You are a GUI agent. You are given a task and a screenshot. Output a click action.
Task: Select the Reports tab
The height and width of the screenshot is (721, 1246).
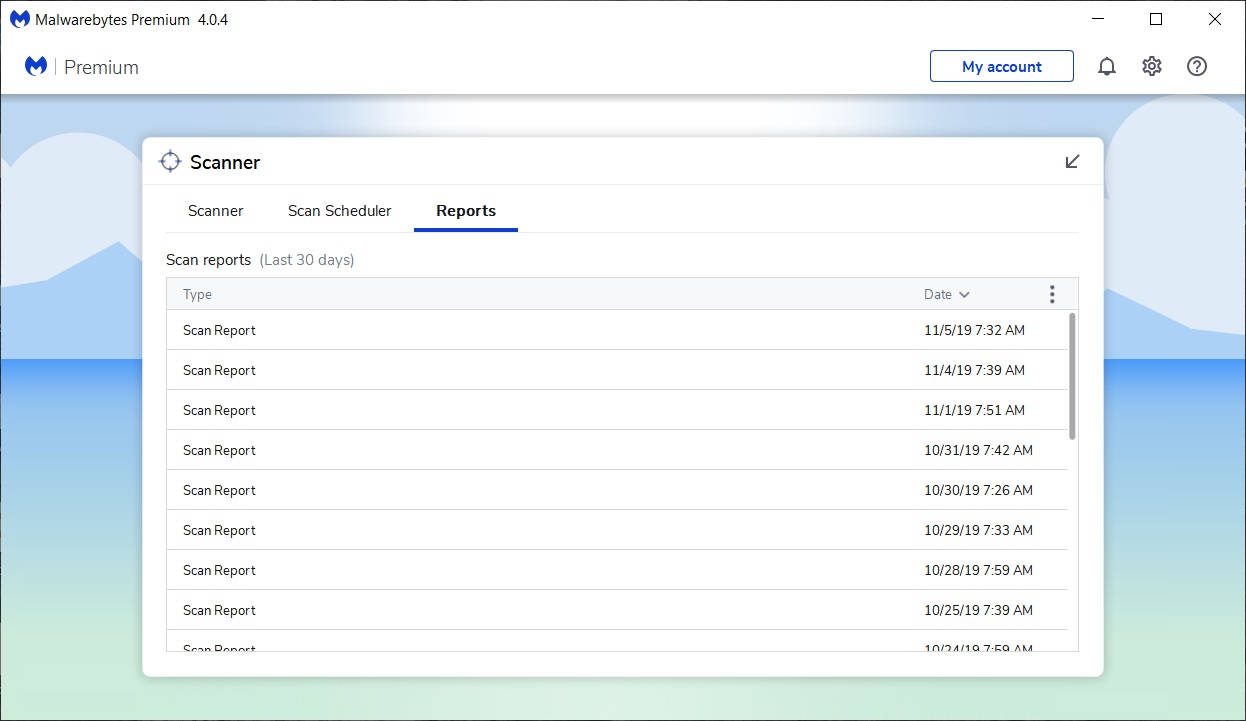(466, 211)
